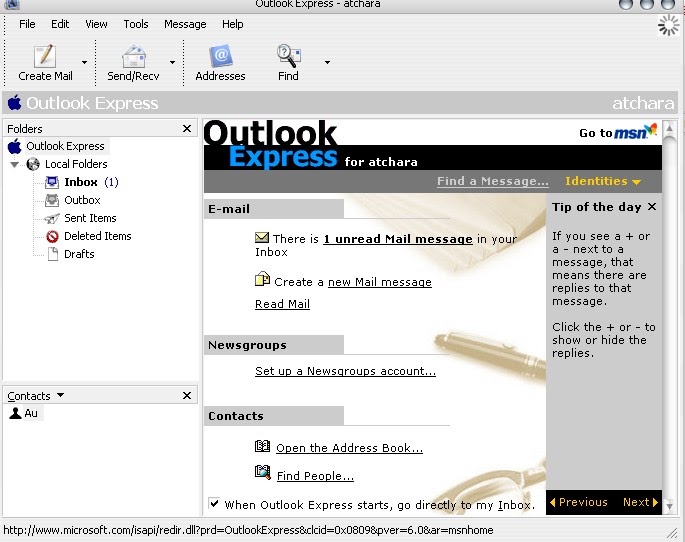This screenshot has width=685, height=542.
Task: Select the Inbox folder icon
Action: pyautogui.click(x=52, y=182)
